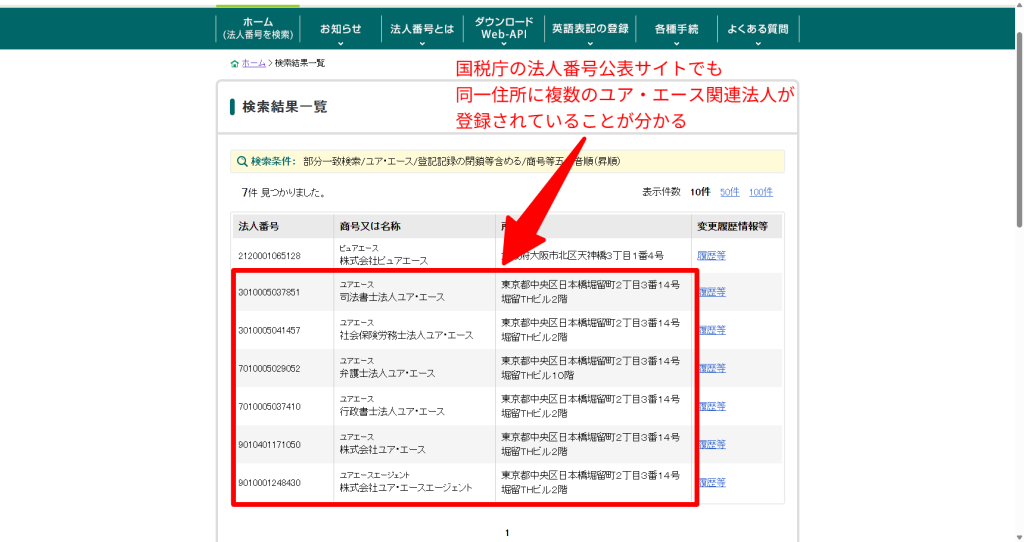Open 履歴等 for 社会保険労務士法人ユア・エース
Viewport: 1024px width, 542px height.
pyautogui.click(x=711, y=330)
